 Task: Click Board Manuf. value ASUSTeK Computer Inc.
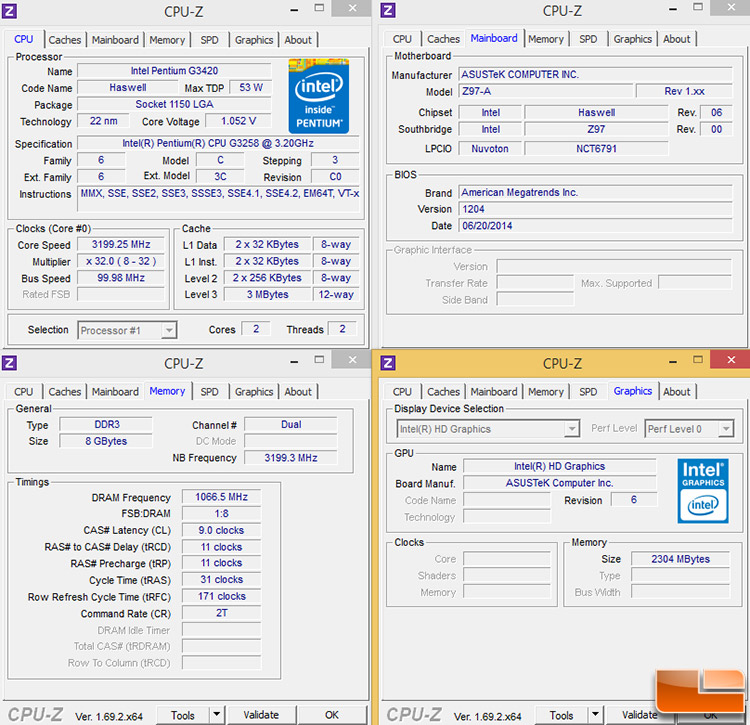[560, 483]
